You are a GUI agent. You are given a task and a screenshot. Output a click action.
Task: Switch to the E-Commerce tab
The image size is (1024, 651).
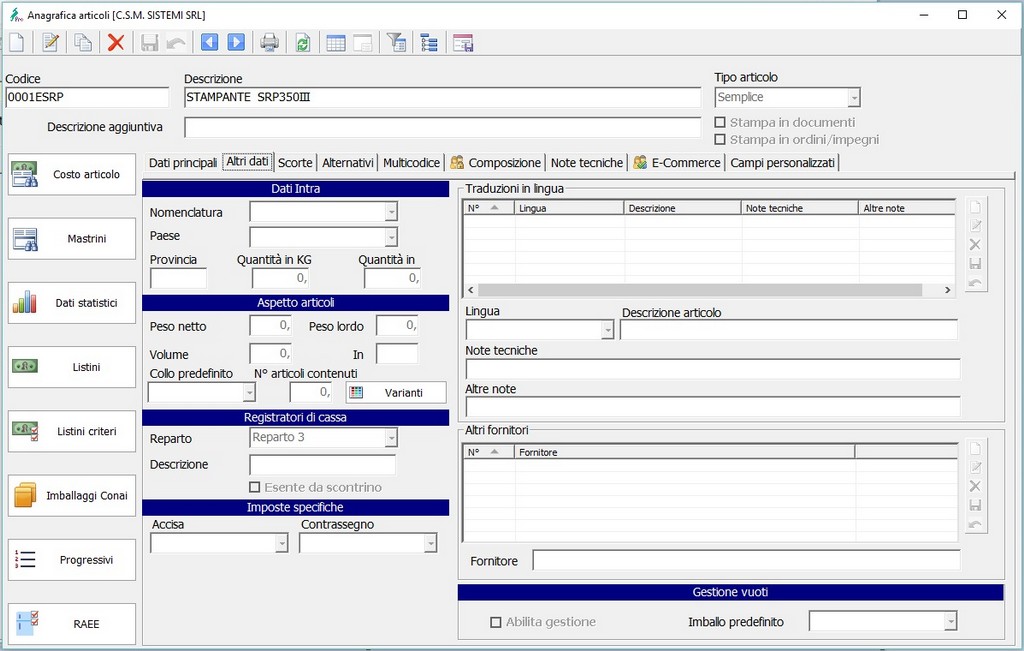[x=677, y=163]
